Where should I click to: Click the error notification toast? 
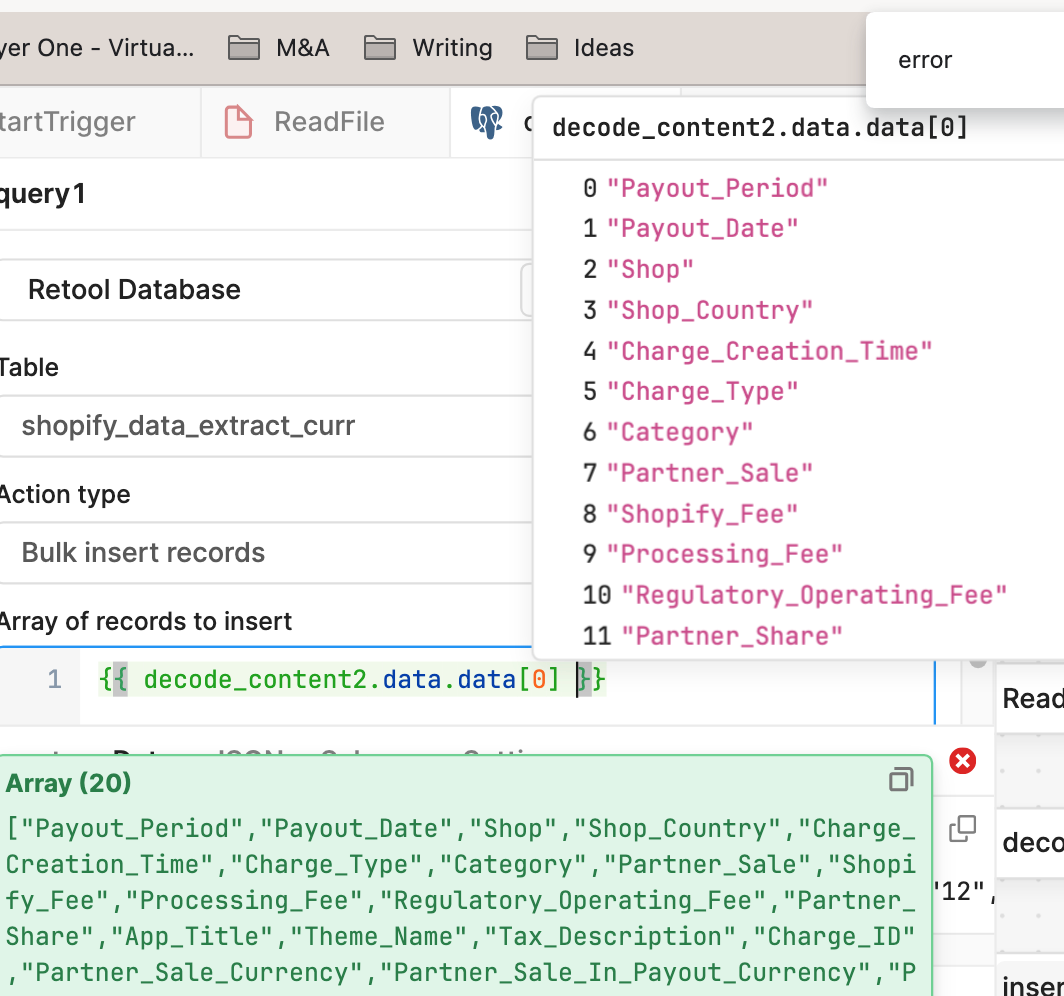(x=965, y=60)
